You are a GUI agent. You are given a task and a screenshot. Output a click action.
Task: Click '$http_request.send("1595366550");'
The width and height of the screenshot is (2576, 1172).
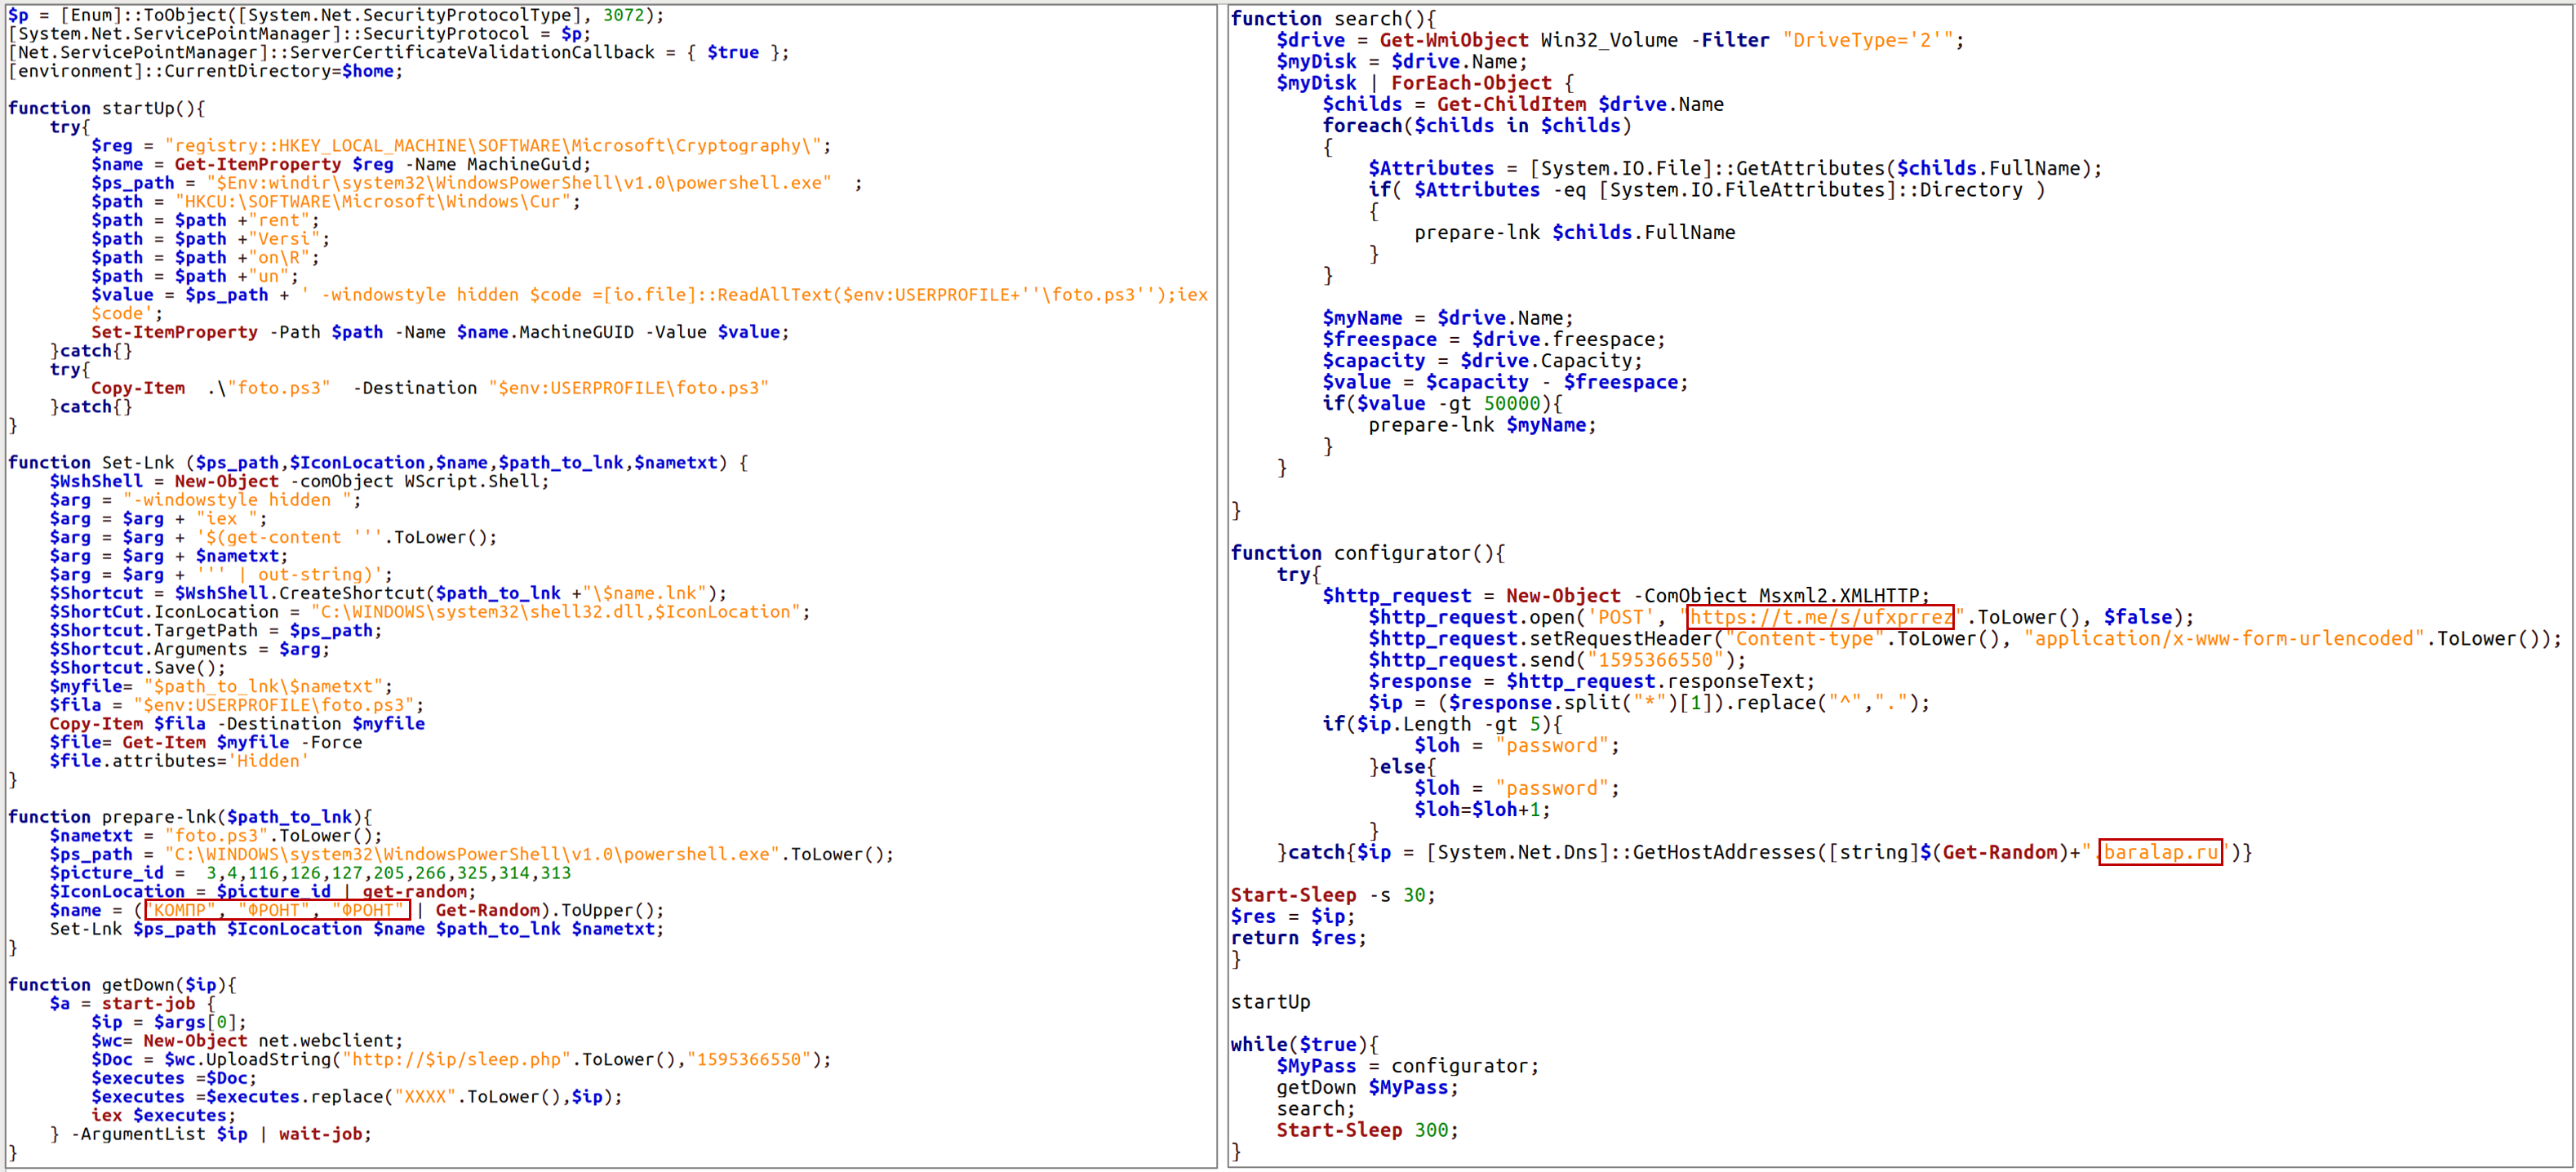[x=1557, y=660]
